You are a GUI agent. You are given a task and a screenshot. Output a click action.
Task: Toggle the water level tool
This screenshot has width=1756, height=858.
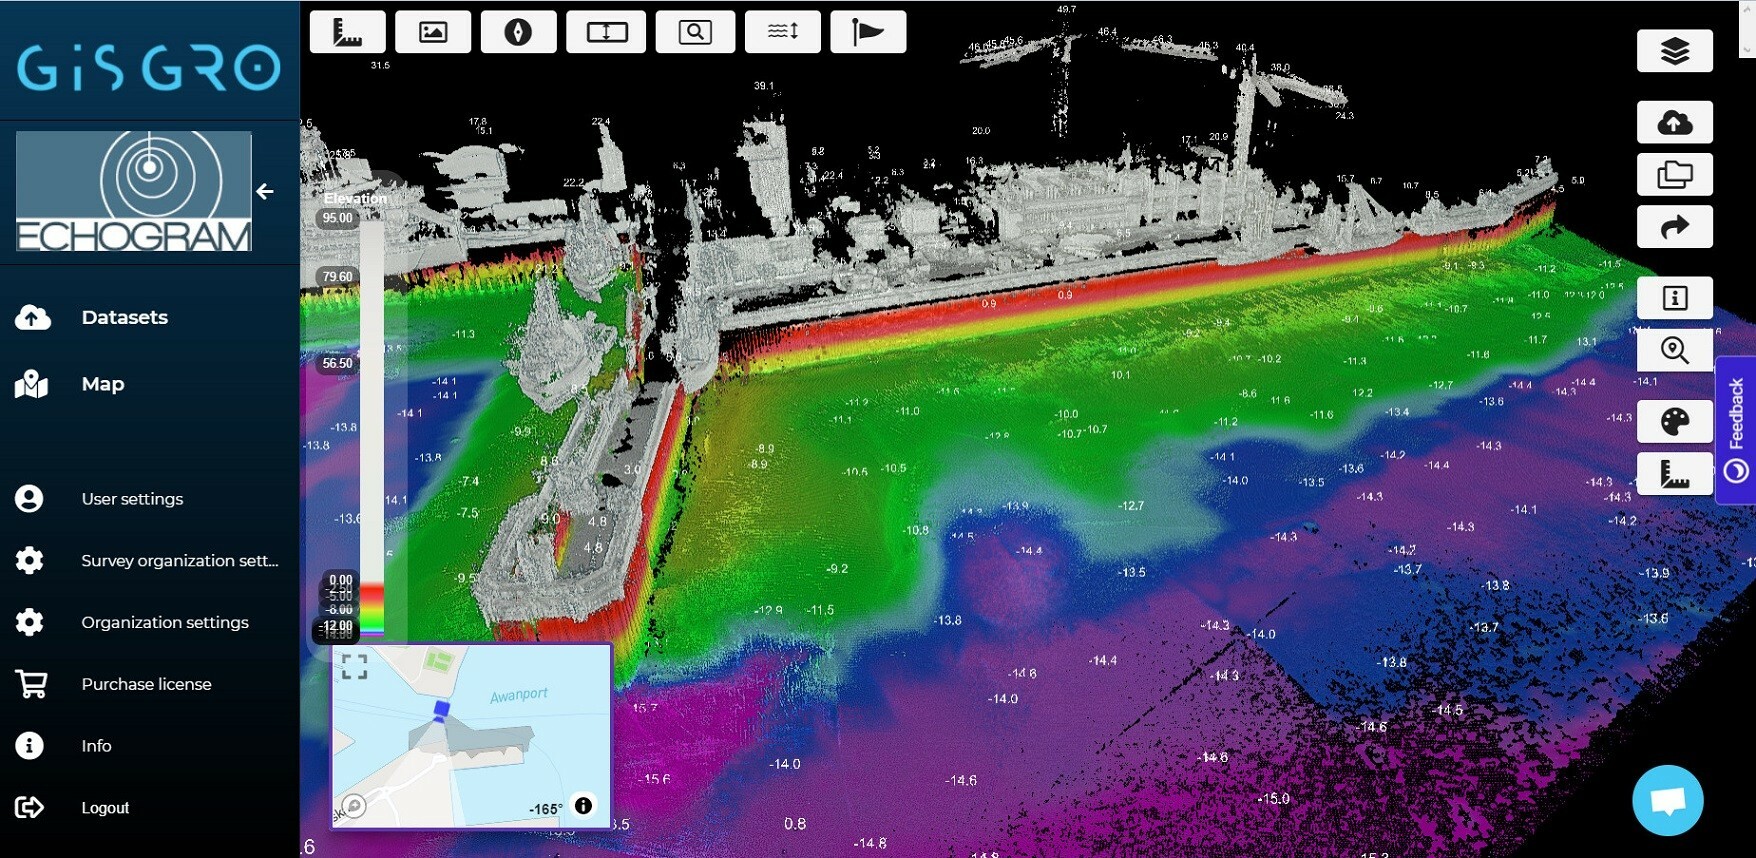coord(782,32)
